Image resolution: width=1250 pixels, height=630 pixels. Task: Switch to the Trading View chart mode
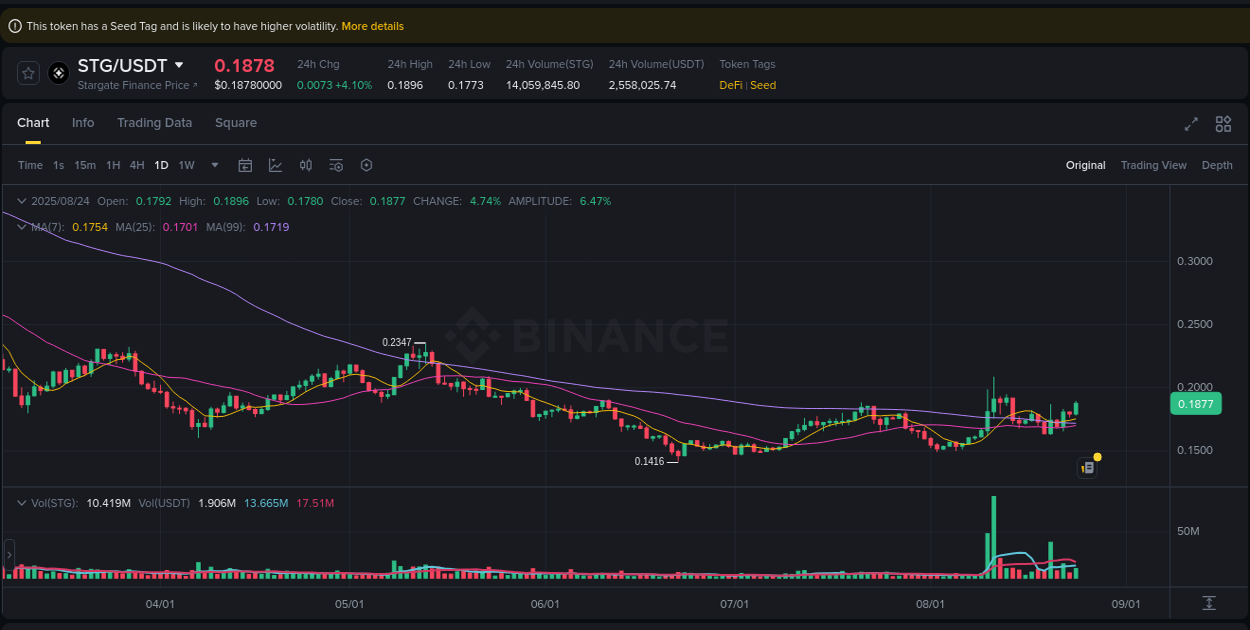pyautogui.click(x=1153, y=165)
